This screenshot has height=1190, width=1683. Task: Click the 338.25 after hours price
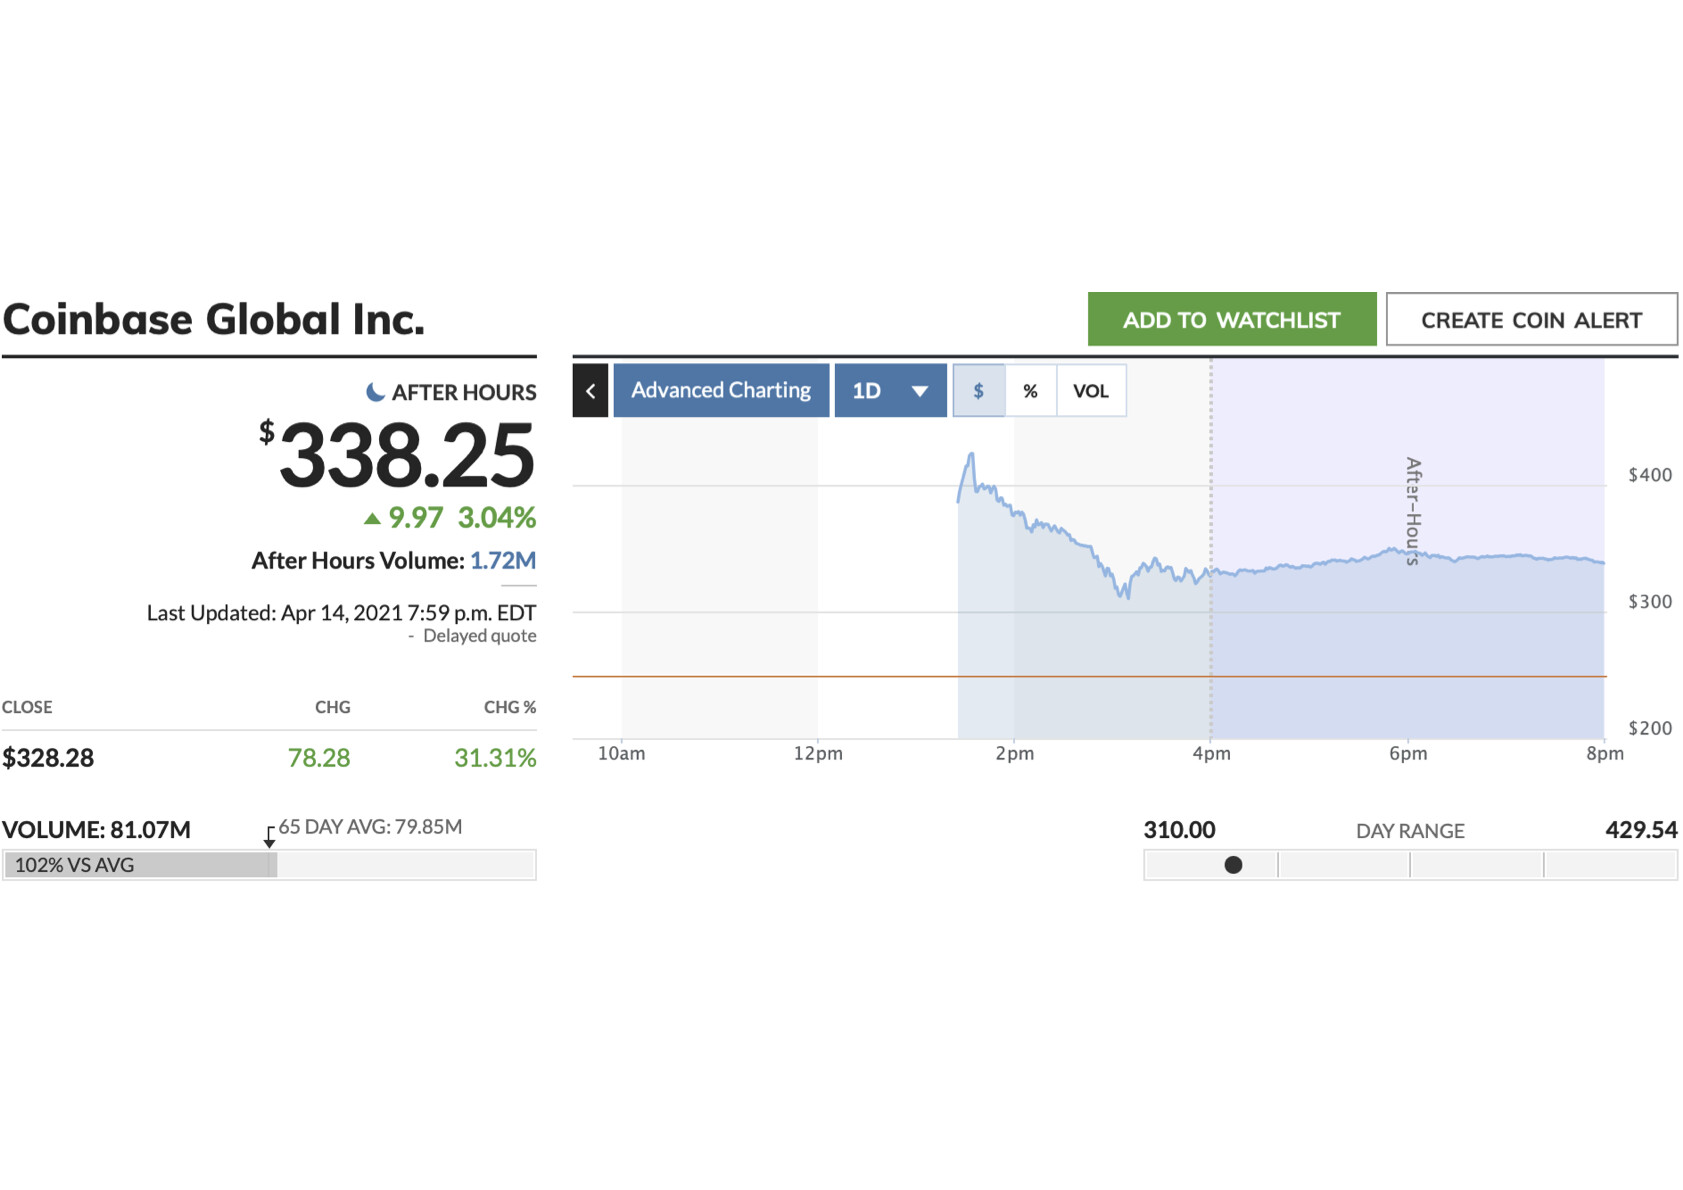coord(406,456)
